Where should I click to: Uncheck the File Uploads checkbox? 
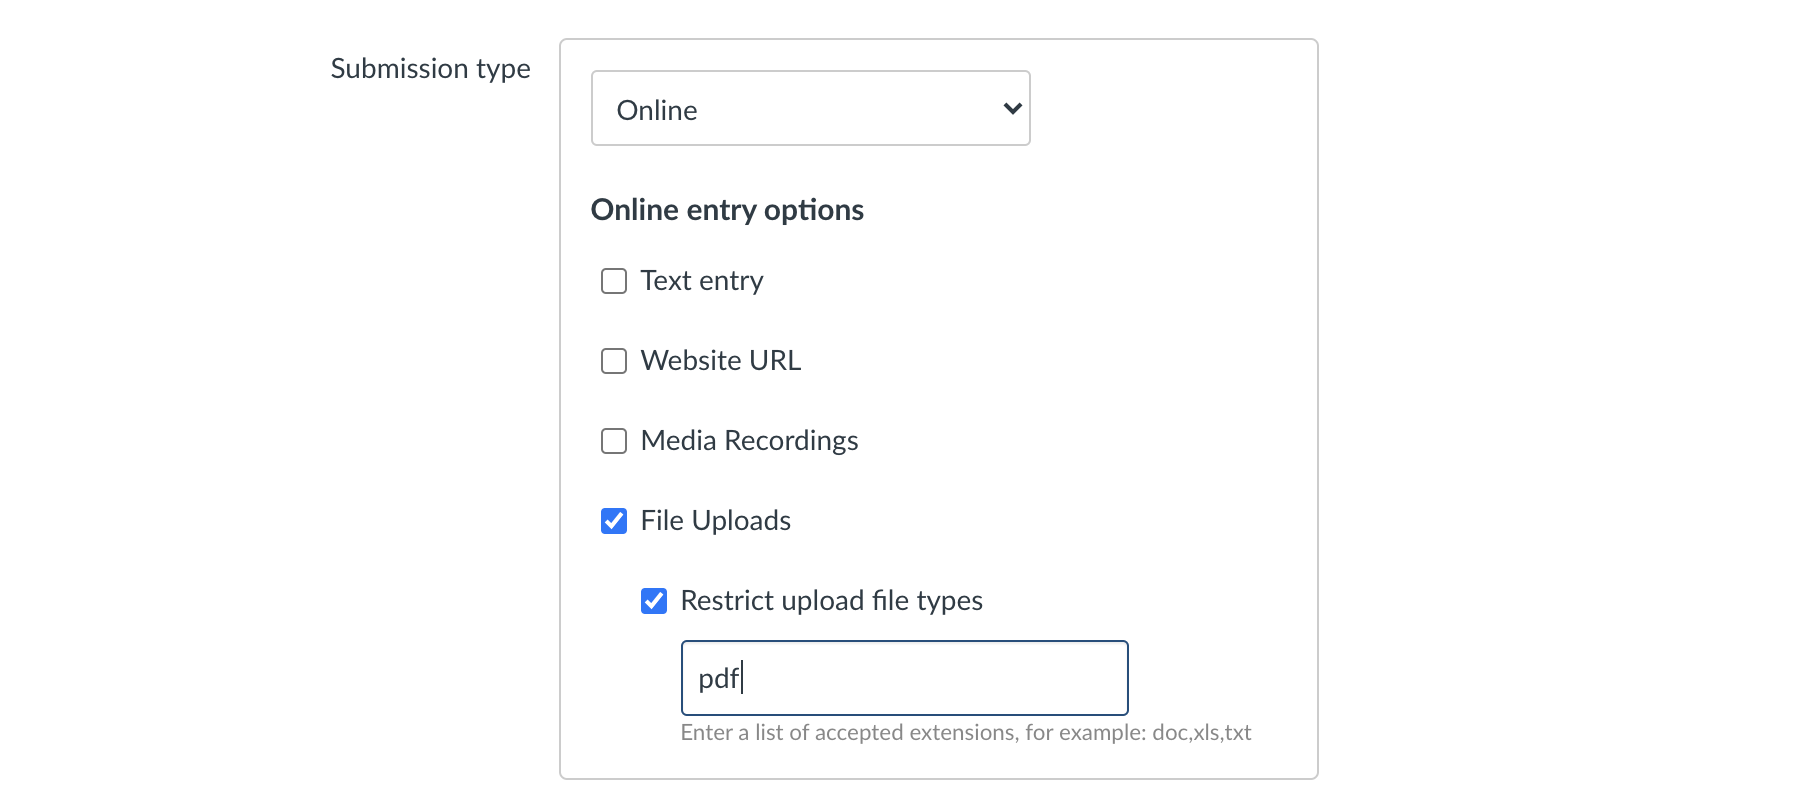[x=614, y=521]
